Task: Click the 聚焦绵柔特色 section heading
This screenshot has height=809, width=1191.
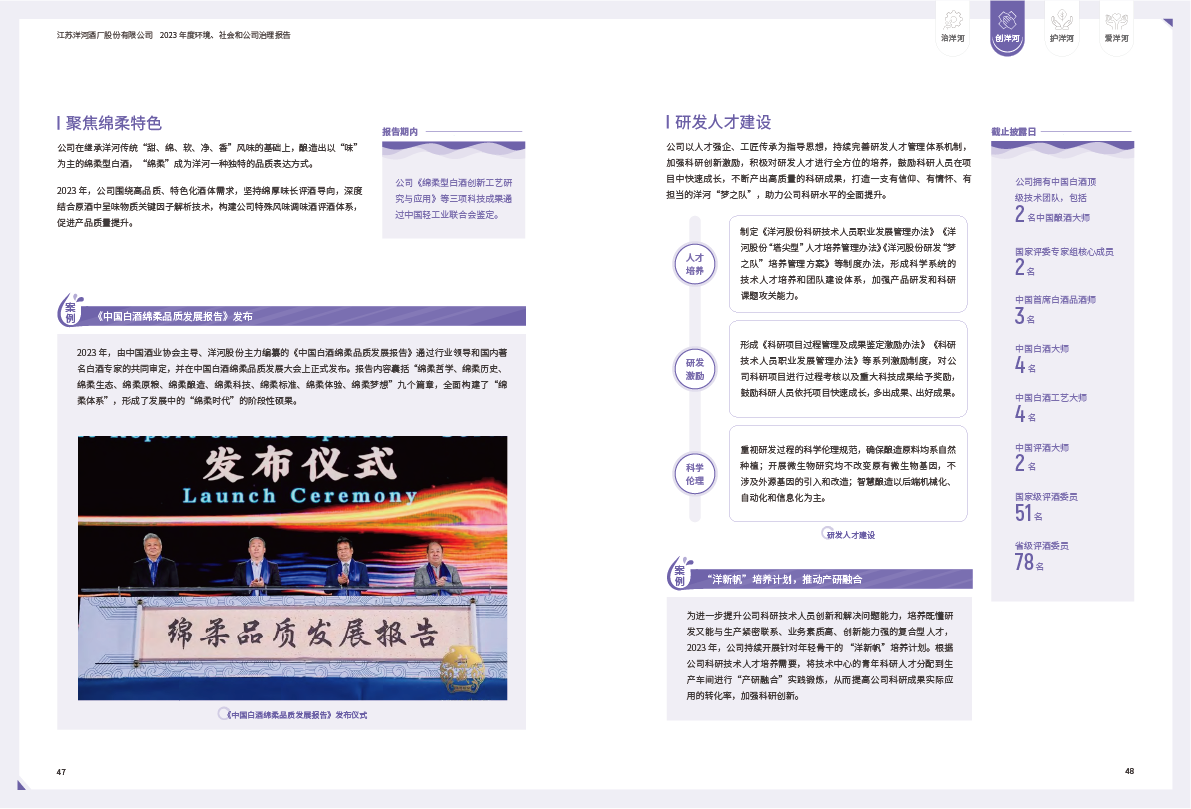Action: 113,123
